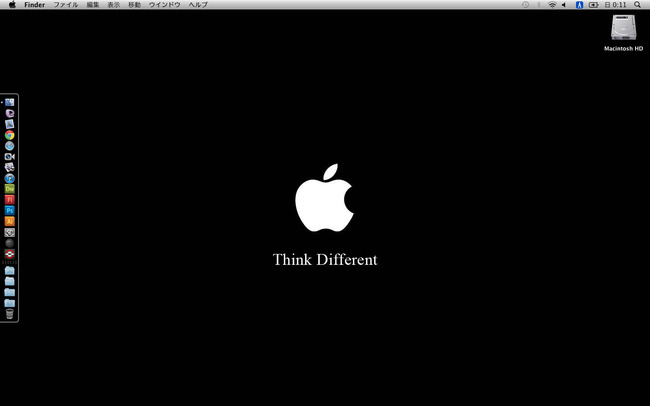Launch Google Chrome from the Dock
Viewport: 650px width, 406px height.
(x=10, y=135)
